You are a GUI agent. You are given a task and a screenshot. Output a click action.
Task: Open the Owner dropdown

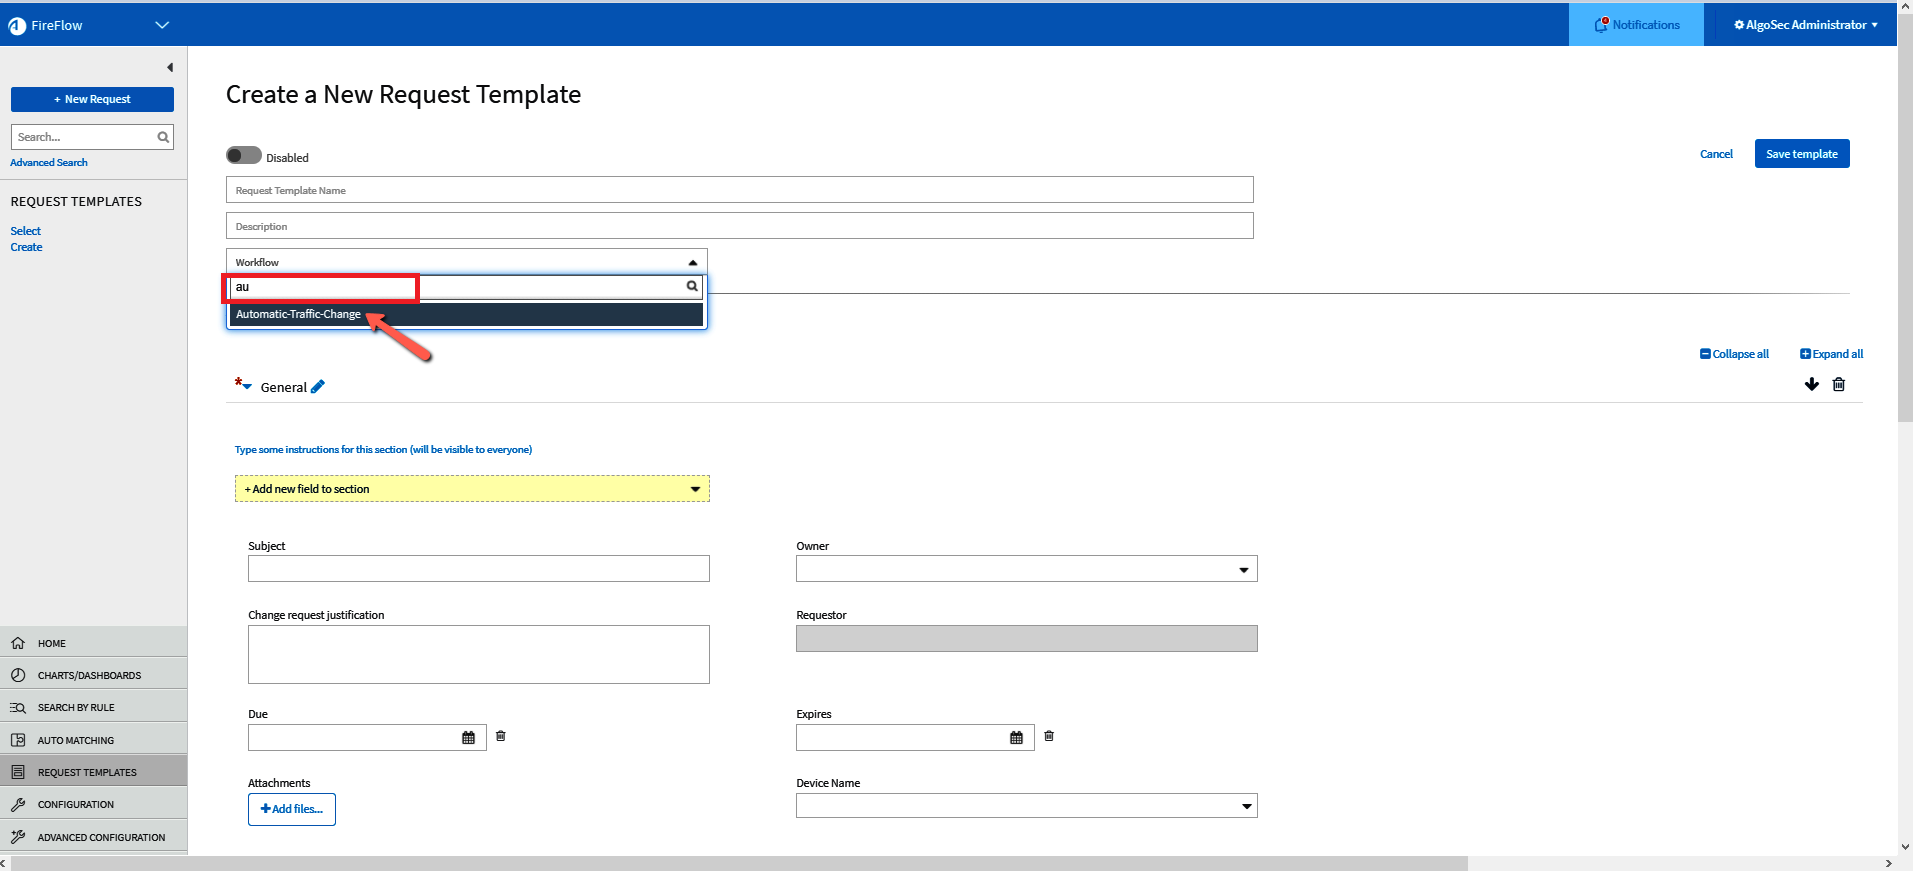[1026, 569]
